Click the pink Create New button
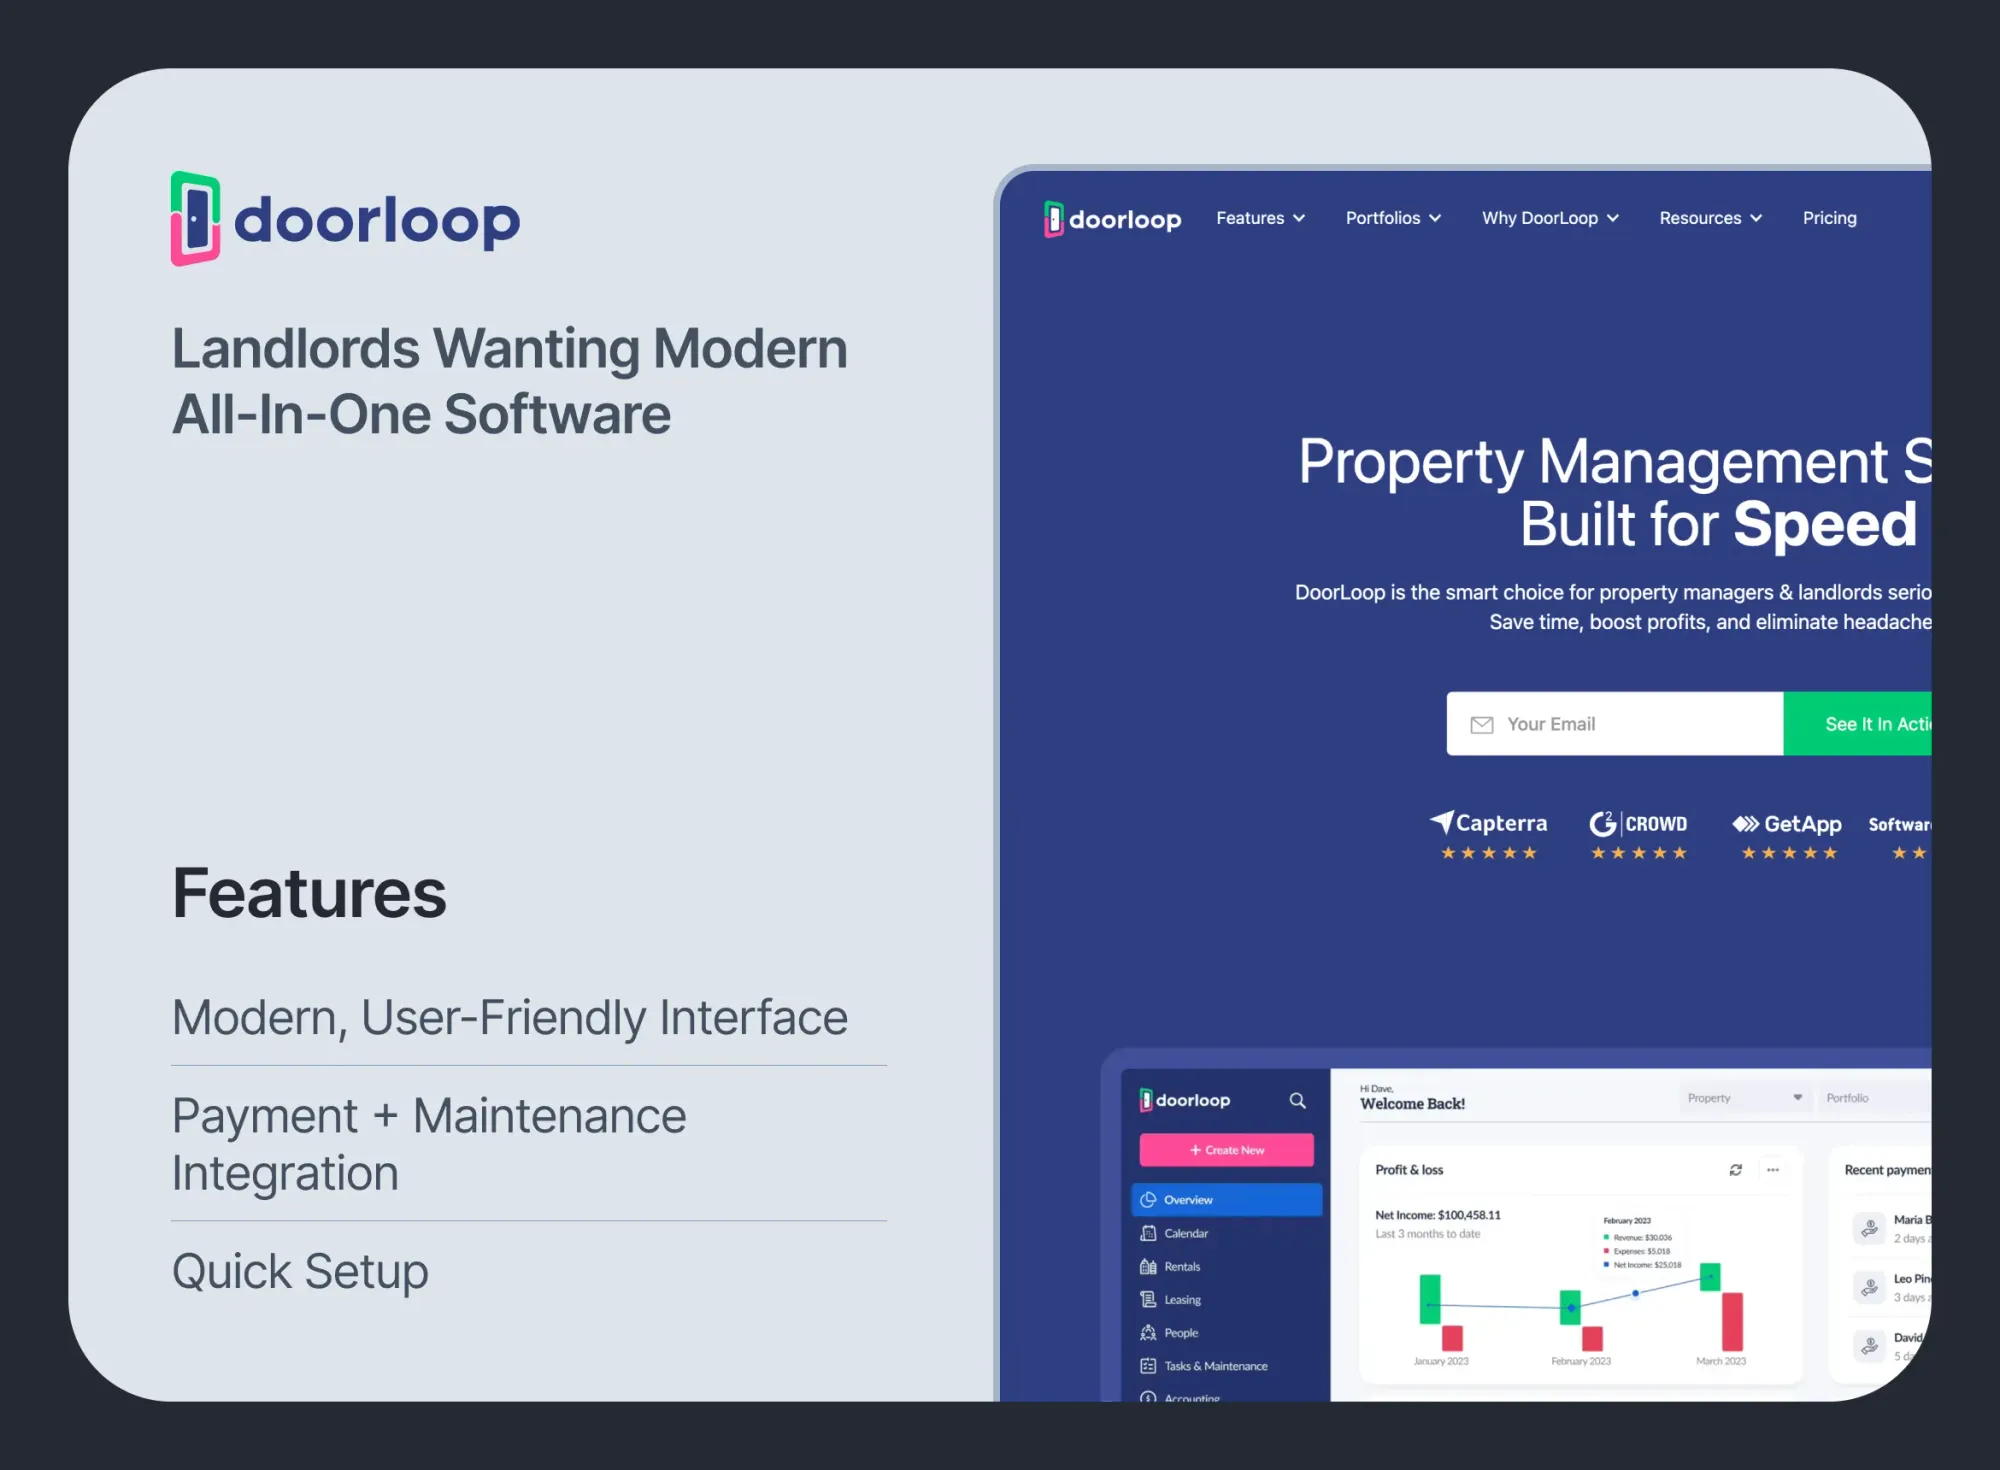 point(1226,1150)
